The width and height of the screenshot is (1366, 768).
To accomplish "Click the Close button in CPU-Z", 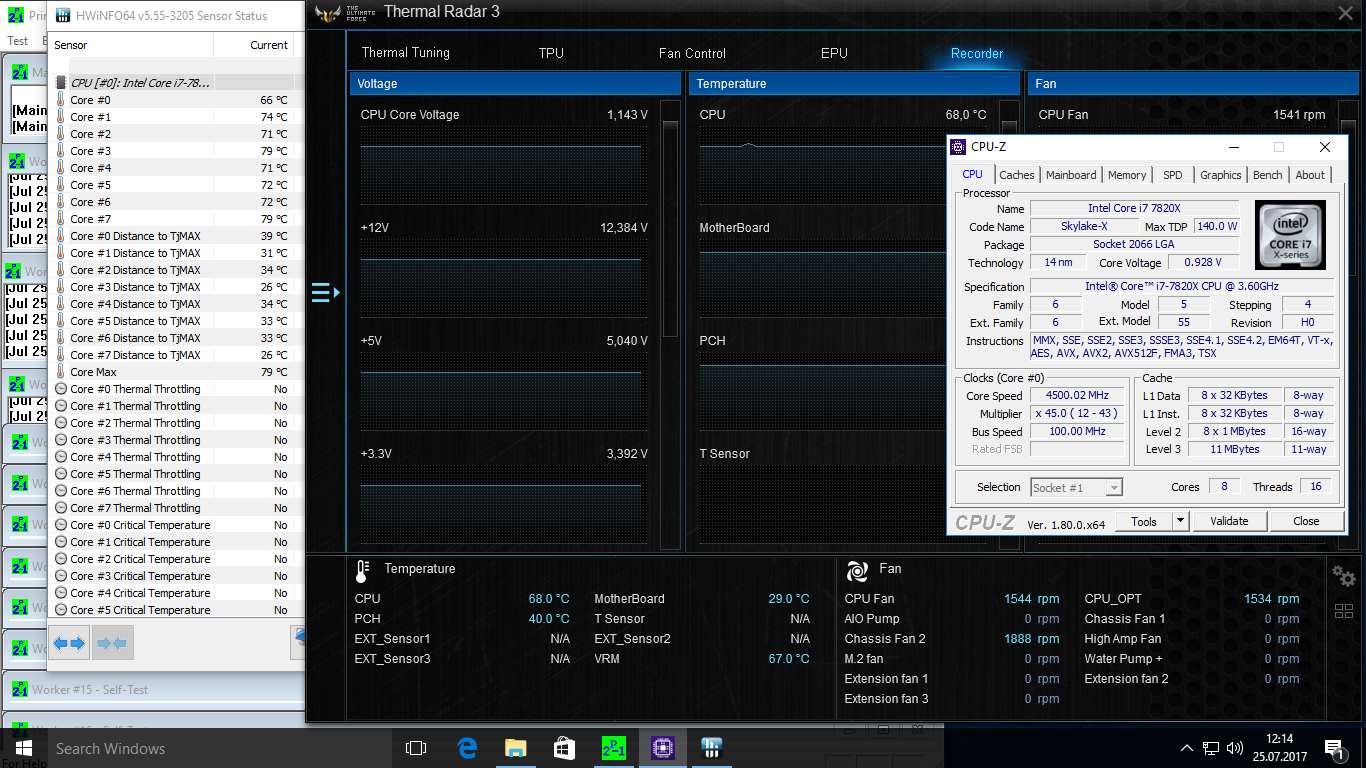I will (x=1306, y=521).
